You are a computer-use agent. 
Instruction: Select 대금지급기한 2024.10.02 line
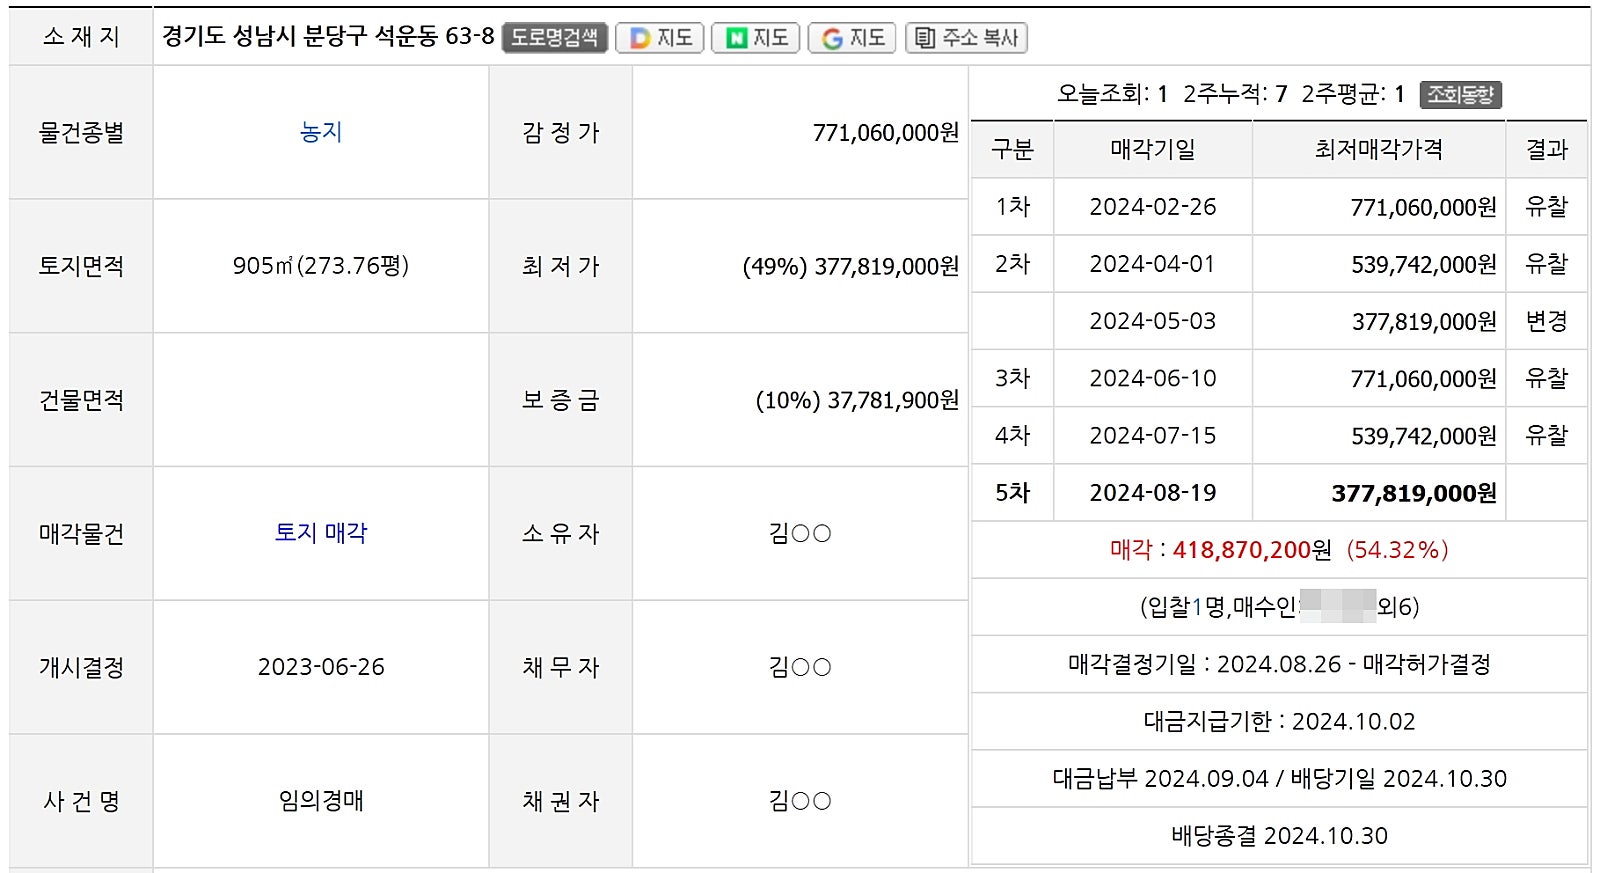1279,722
